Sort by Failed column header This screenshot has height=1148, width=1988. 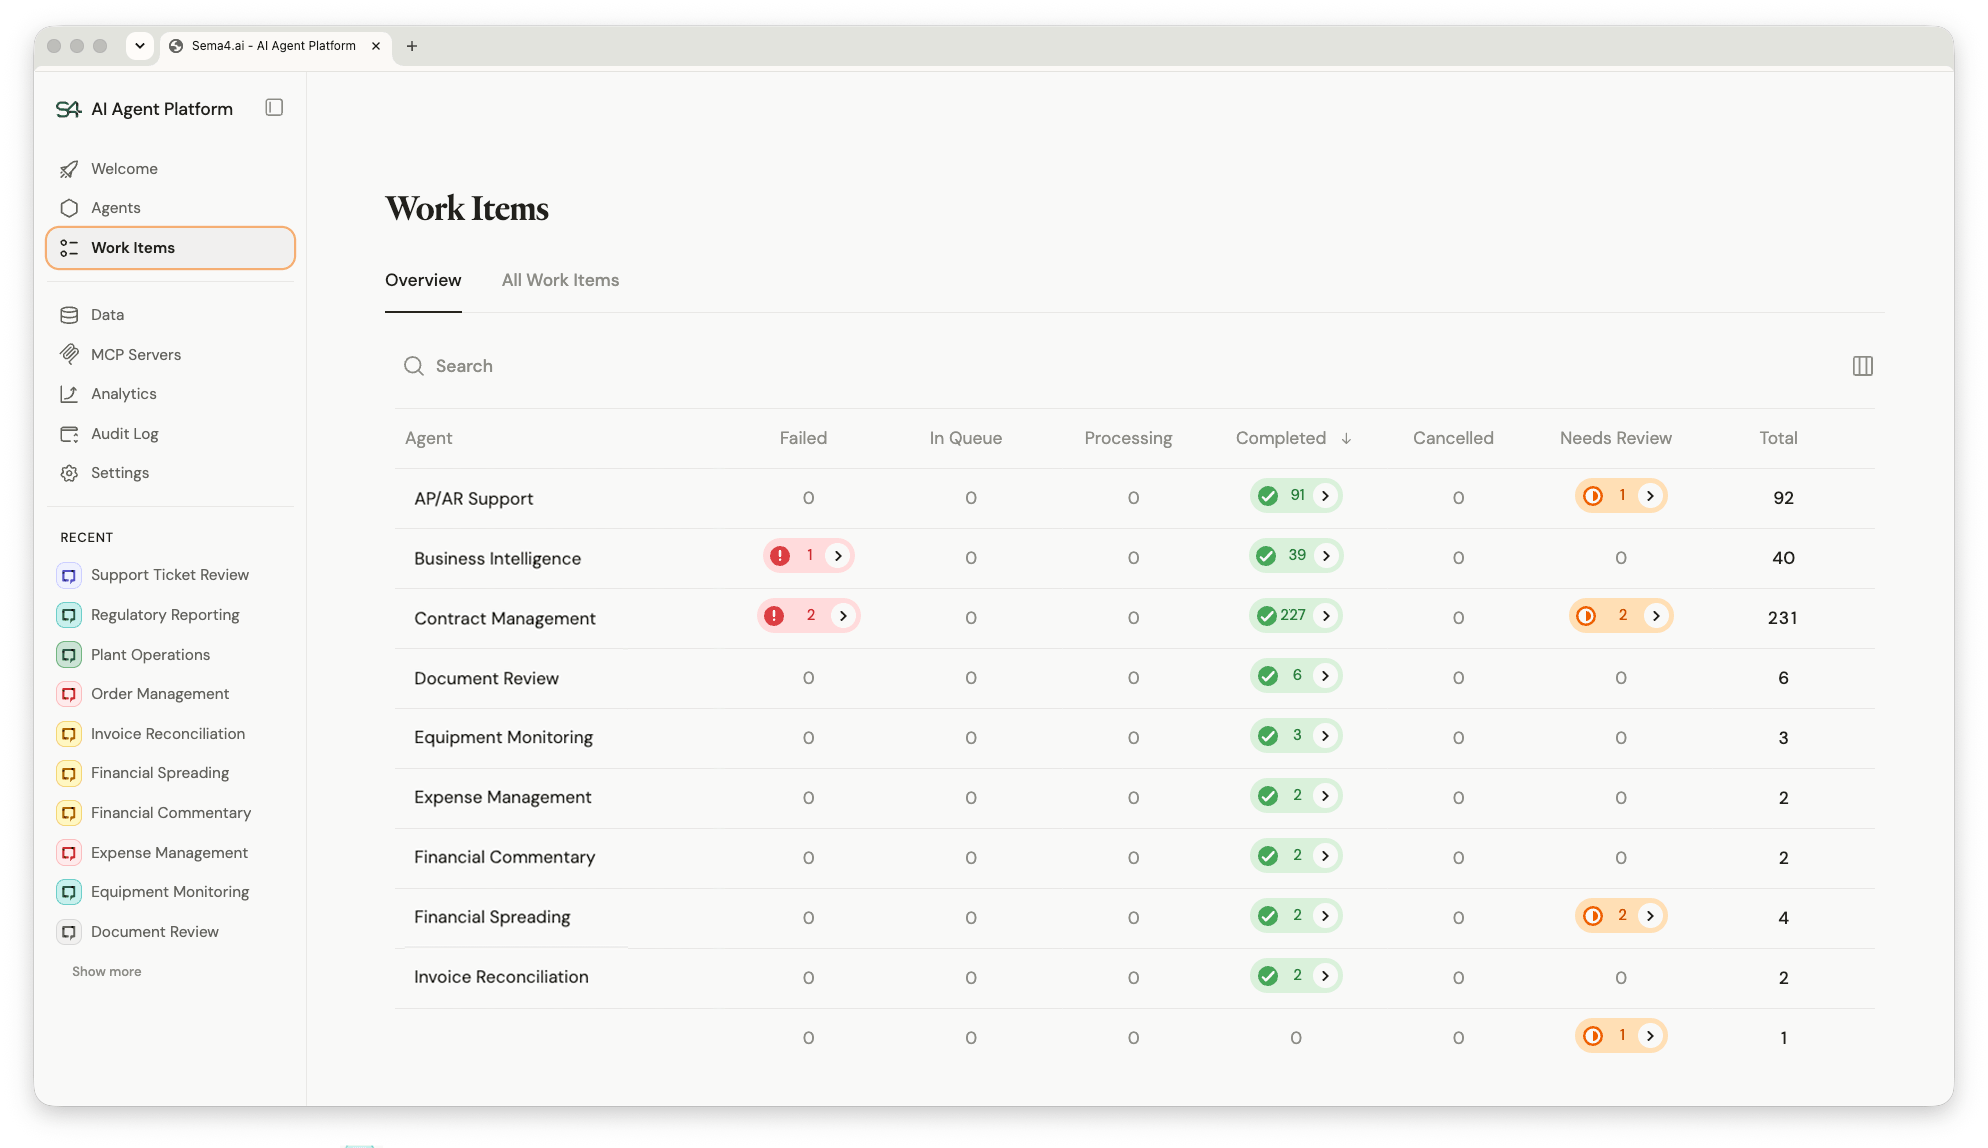point(803,438)
